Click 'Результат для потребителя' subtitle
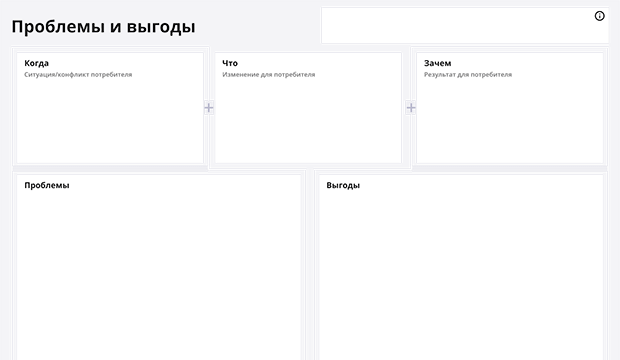 pos(468,74)
